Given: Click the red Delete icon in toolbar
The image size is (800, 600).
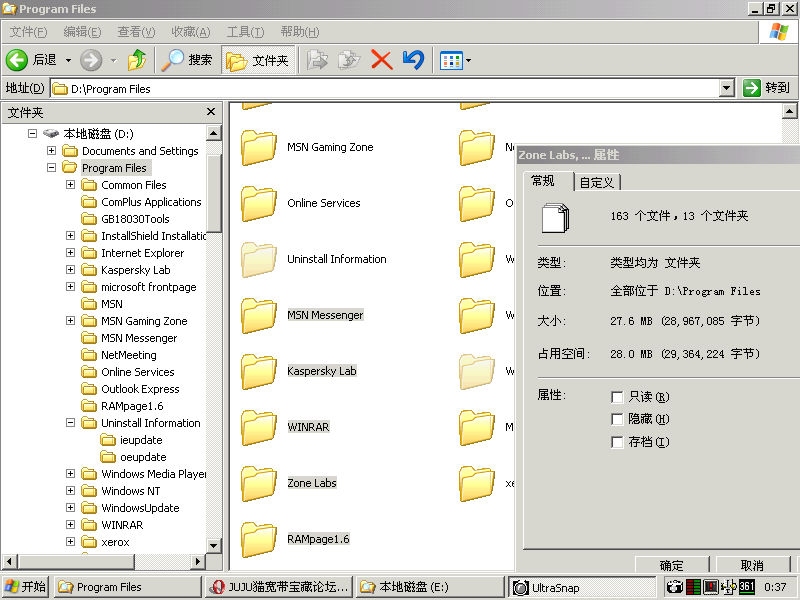Looking at the screenshot, I should 381,60.
